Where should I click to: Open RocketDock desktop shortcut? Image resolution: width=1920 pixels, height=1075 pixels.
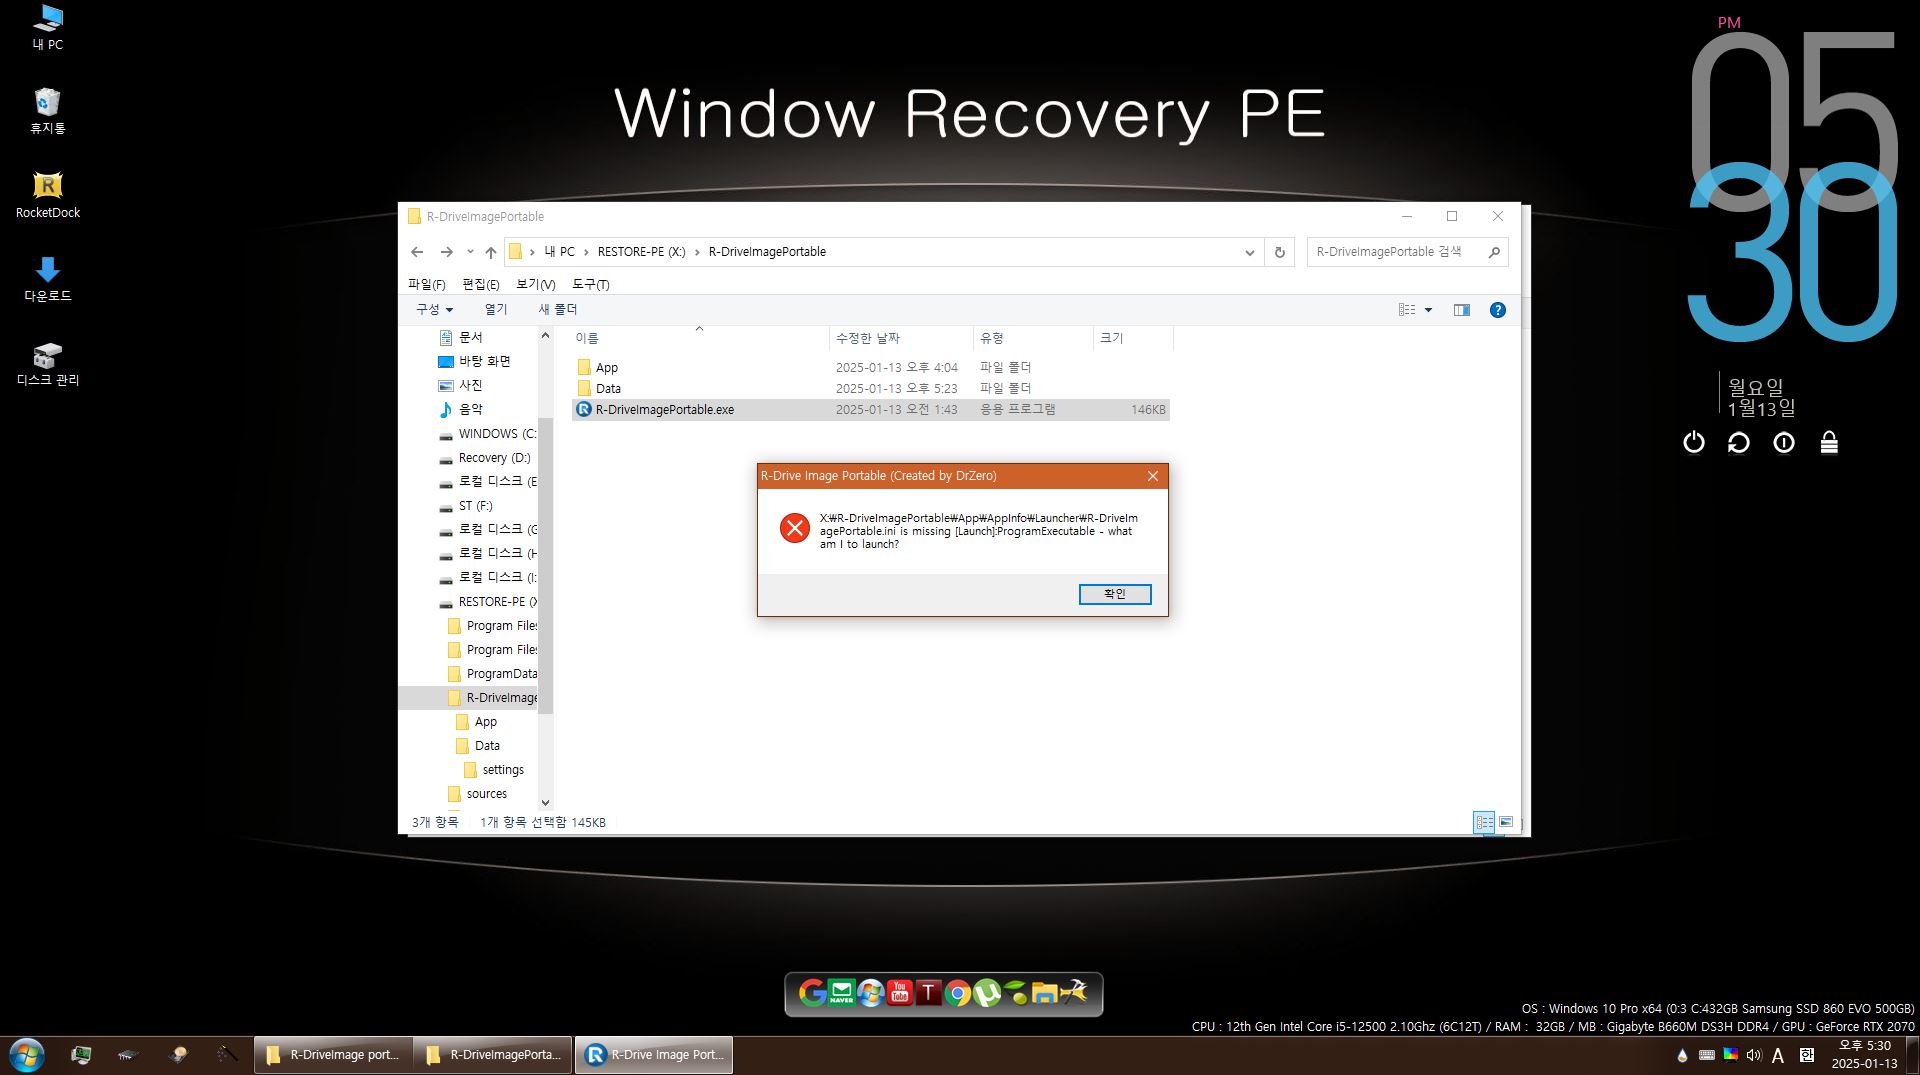(47, 195)
